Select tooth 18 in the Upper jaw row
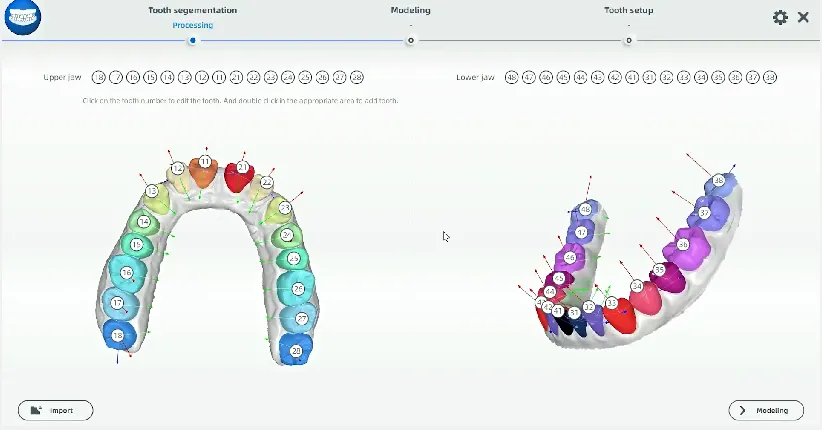Viewport: 822px width, 430px height. (x=98, y=77)
